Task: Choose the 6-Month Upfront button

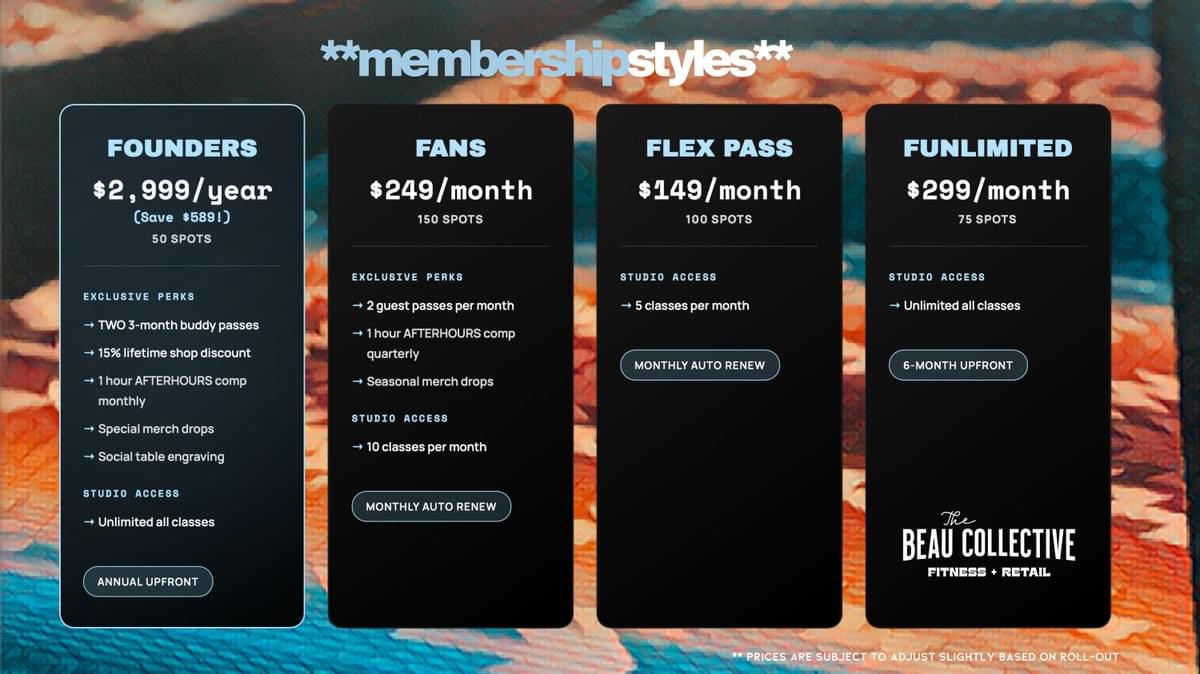Action: click(958, 365)
